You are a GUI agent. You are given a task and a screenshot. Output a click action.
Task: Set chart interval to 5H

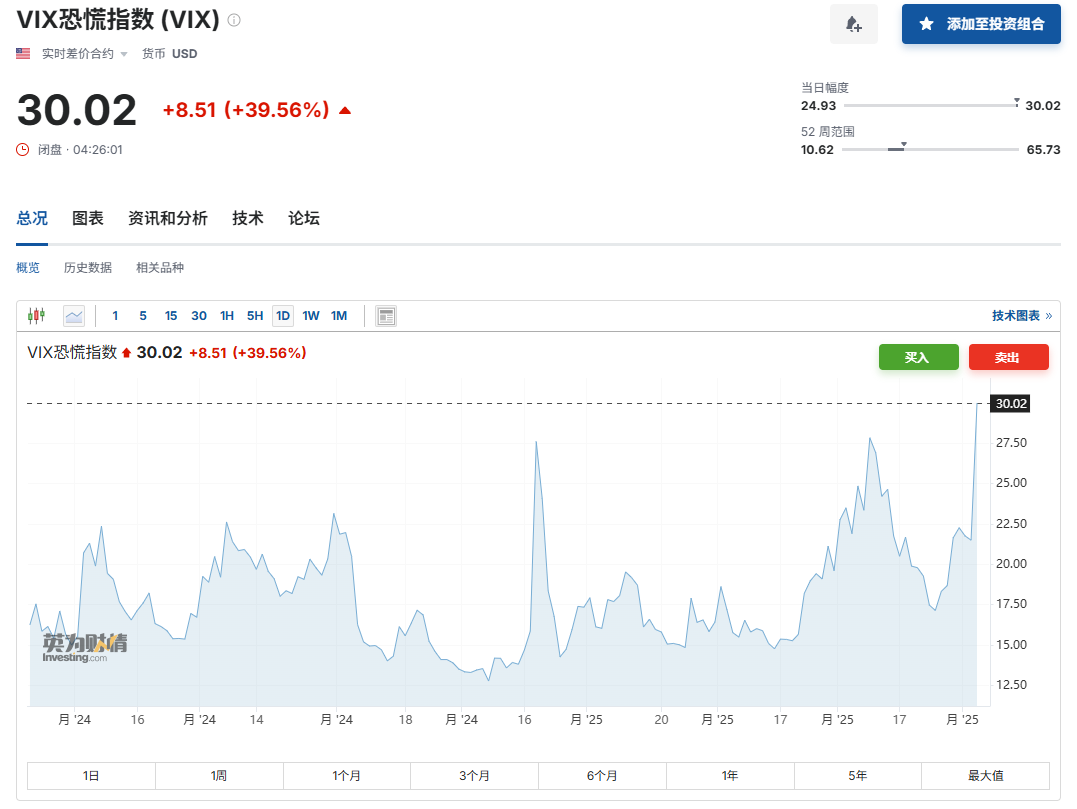click(x=255, y=316)
